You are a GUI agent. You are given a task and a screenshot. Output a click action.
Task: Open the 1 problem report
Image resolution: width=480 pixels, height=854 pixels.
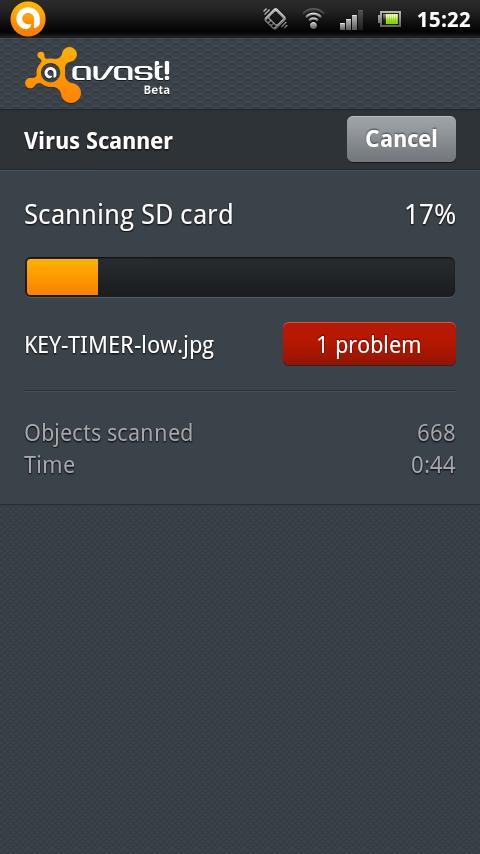tap(369, 344)
